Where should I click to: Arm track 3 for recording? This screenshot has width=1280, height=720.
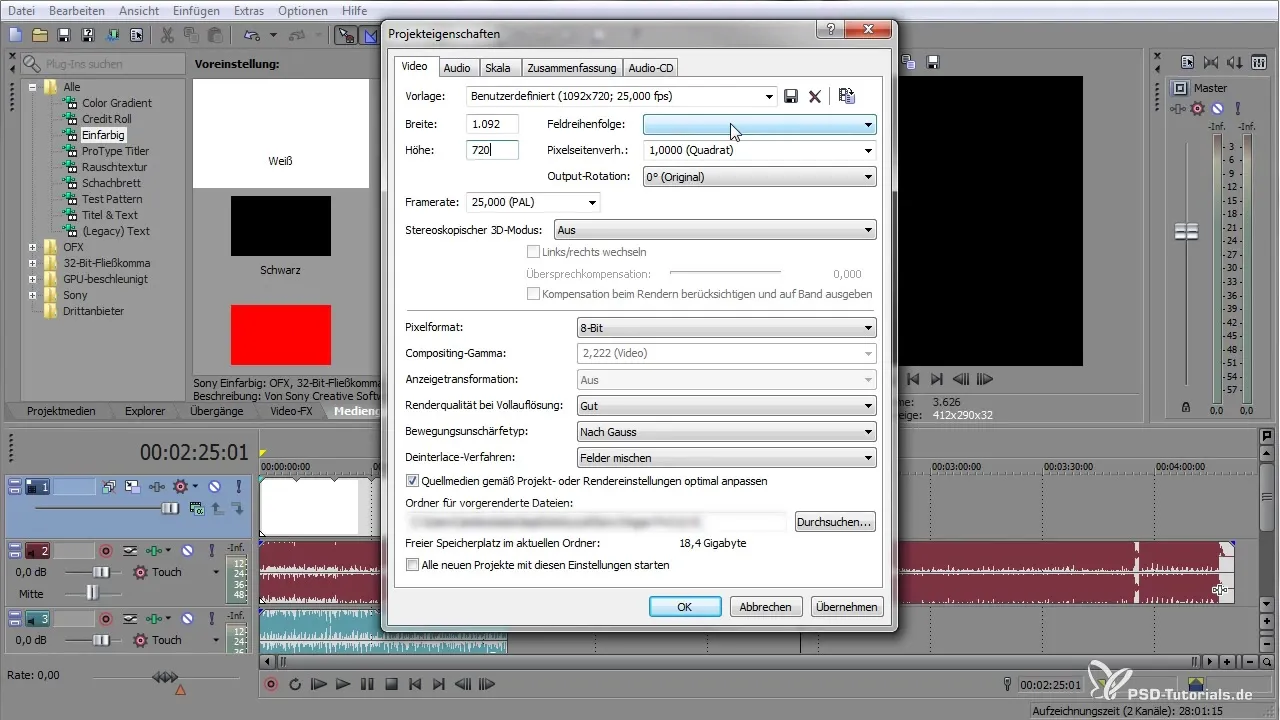pyautogui.click(x=104, y=619)
